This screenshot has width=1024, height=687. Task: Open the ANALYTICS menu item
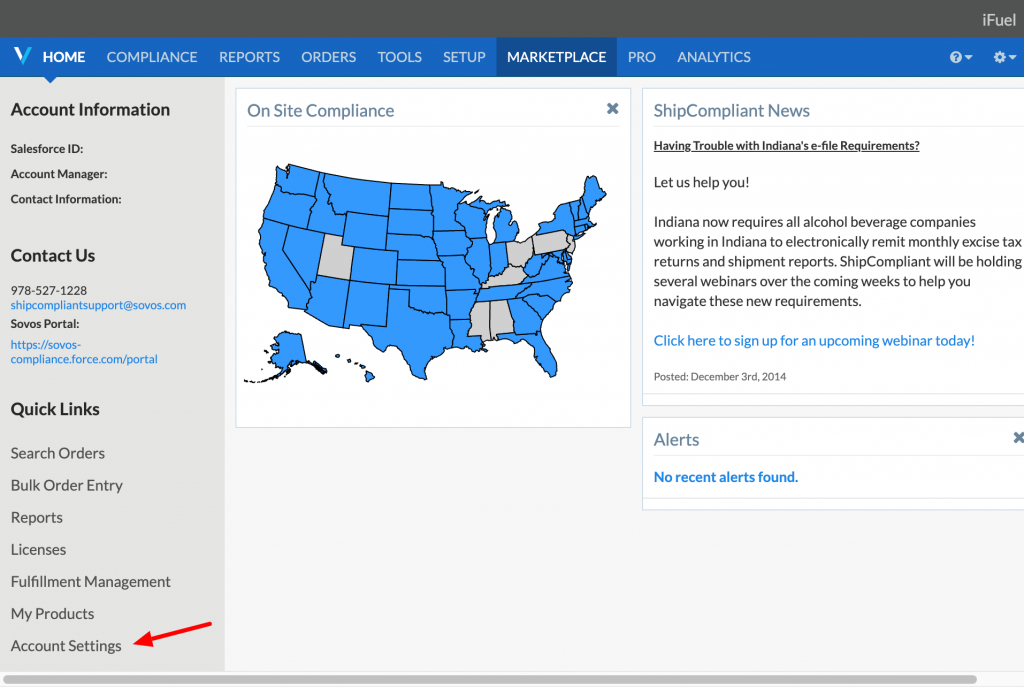[714, 57]
